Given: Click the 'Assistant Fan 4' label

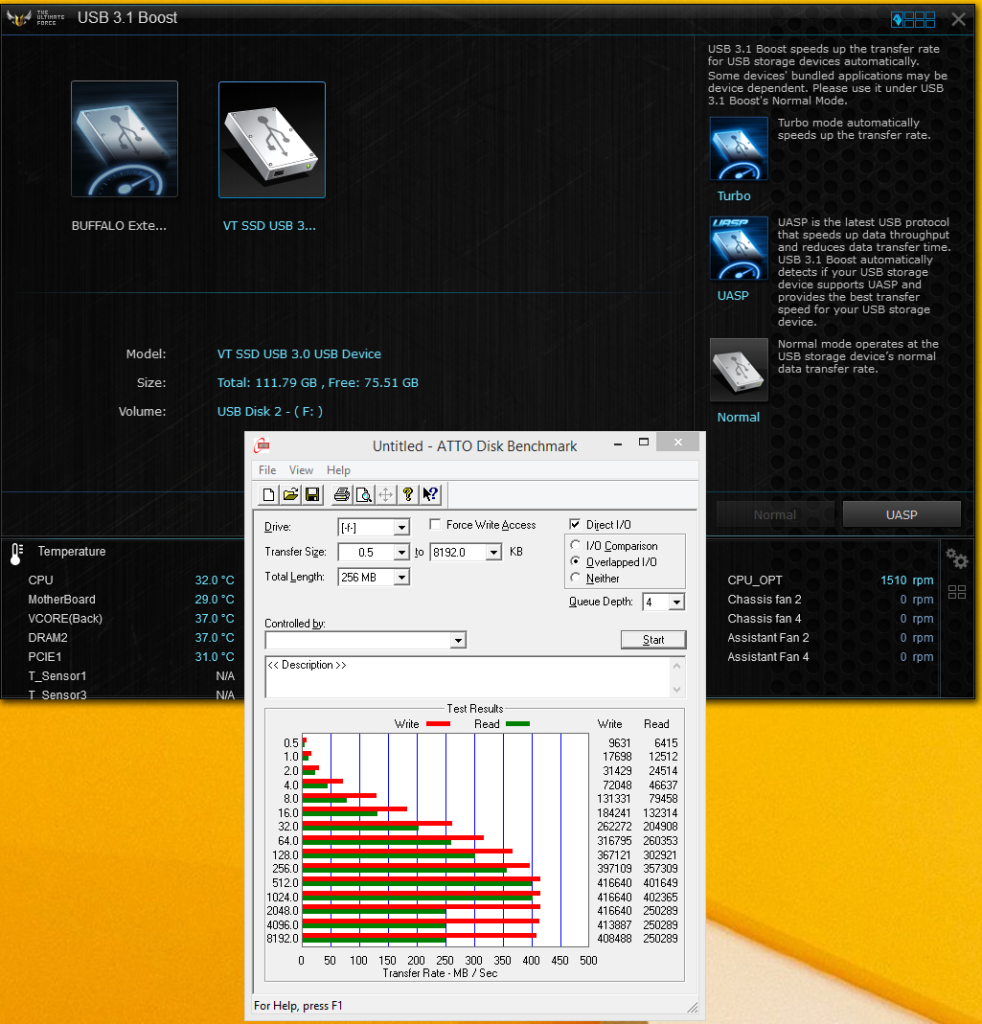Looking at the screenshot, I should [x=768, y=657].
